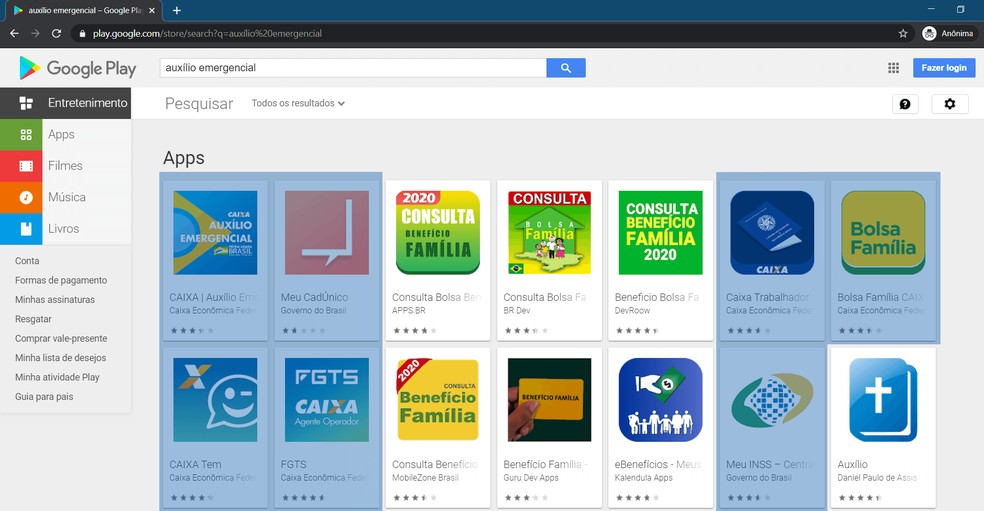Viewport: 984px width, 511px height.
Task: Open the Caixa Trabalhador app icon
Action: (x=772, y=233)
